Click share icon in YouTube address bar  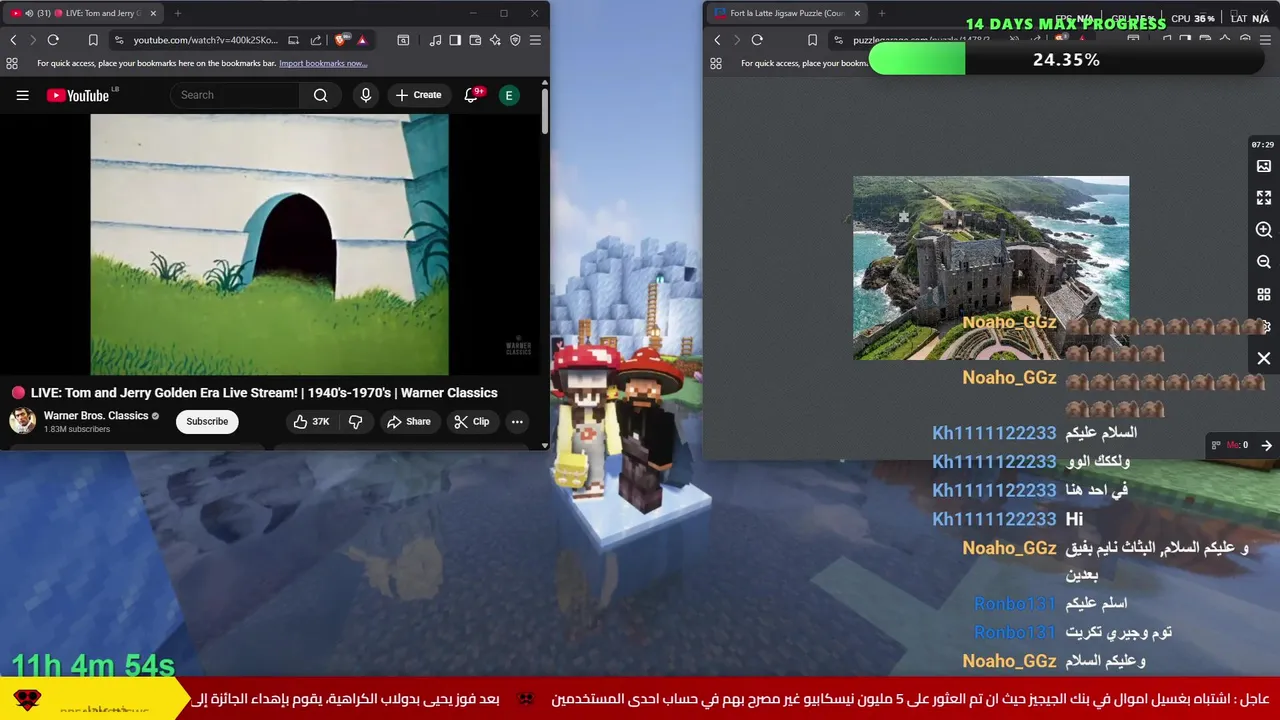(x=316, y=40)
